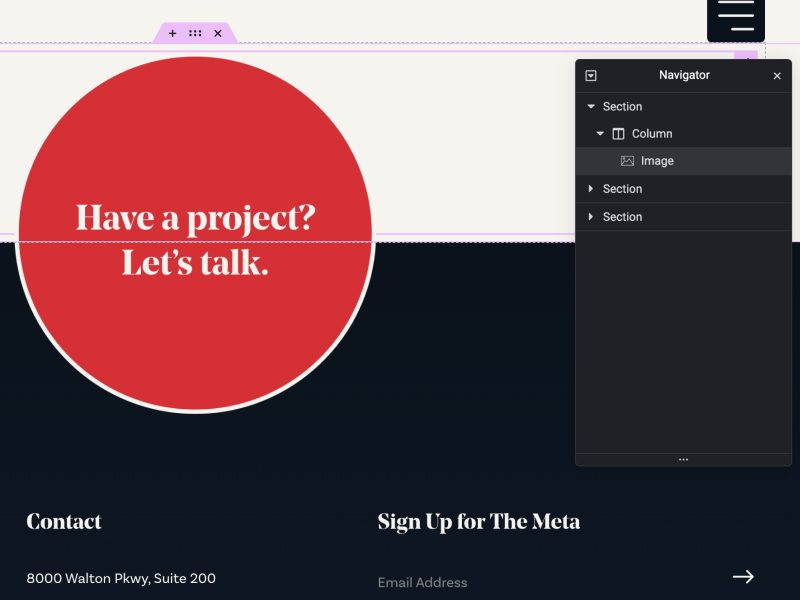Click the Navigator dock panel icon
The height and width of the screenshot is (600, 800).
tap(591, 76)
